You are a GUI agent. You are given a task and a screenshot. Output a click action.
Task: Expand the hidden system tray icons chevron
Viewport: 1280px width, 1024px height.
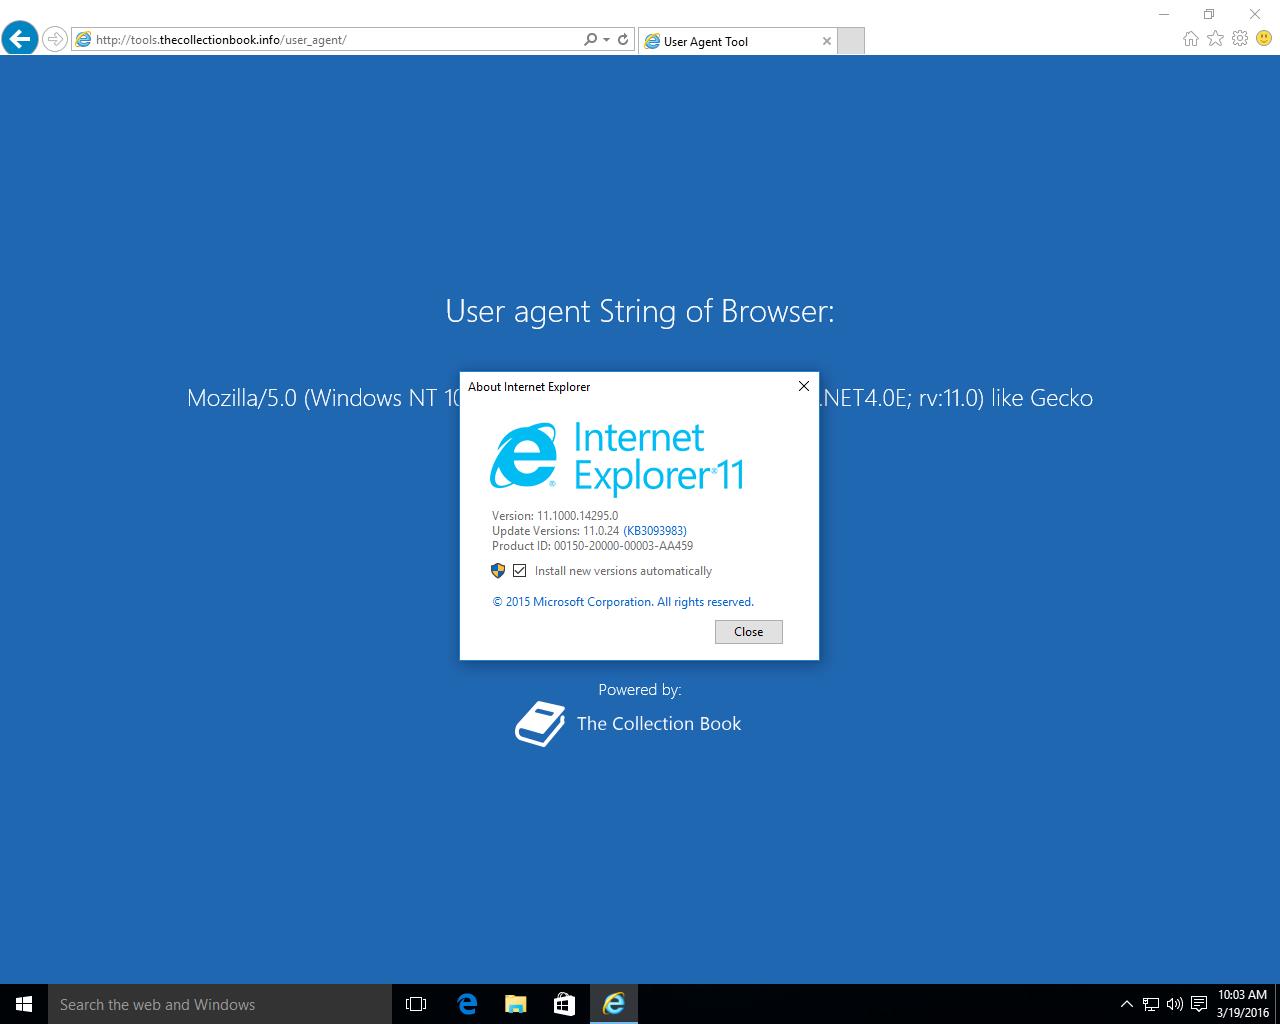click(1127, 1004)
